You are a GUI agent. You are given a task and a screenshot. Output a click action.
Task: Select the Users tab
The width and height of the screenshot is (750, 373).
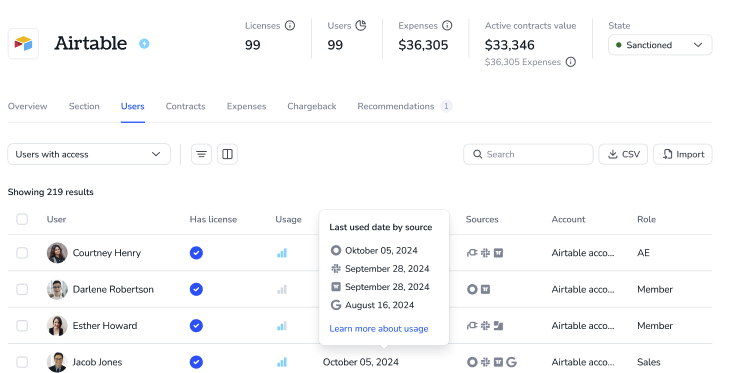pos(132,106)
